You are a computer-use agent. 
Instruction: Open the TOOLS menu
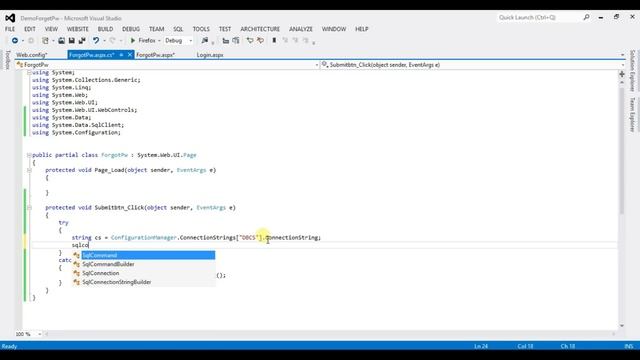pos(201,29)
